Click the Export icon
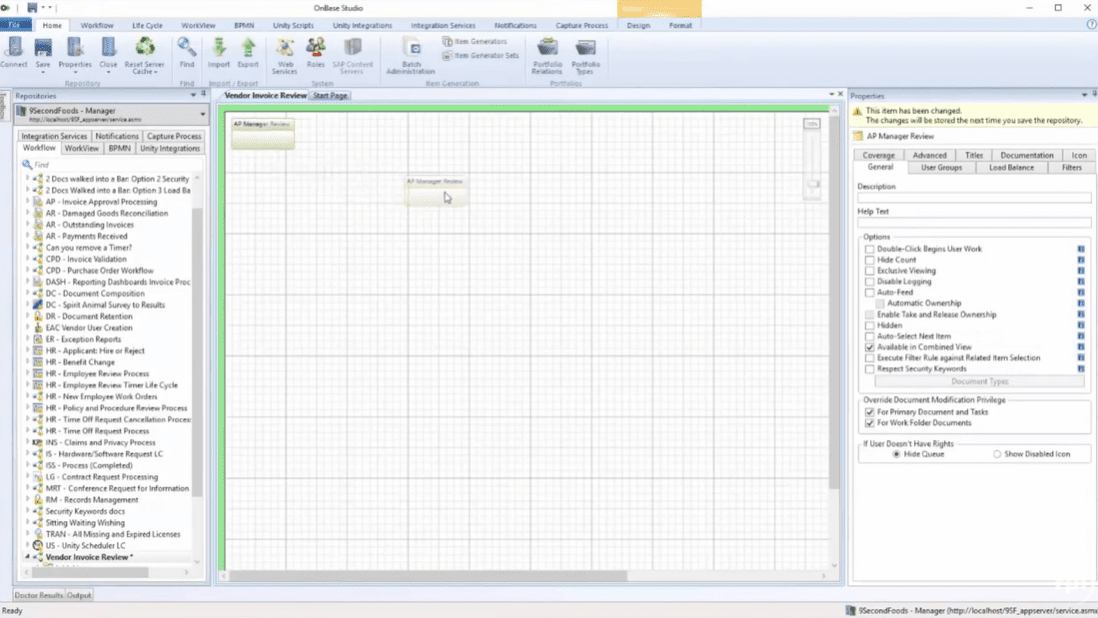1098x618 pixels. pyautogui.click(x=248, y=50)
